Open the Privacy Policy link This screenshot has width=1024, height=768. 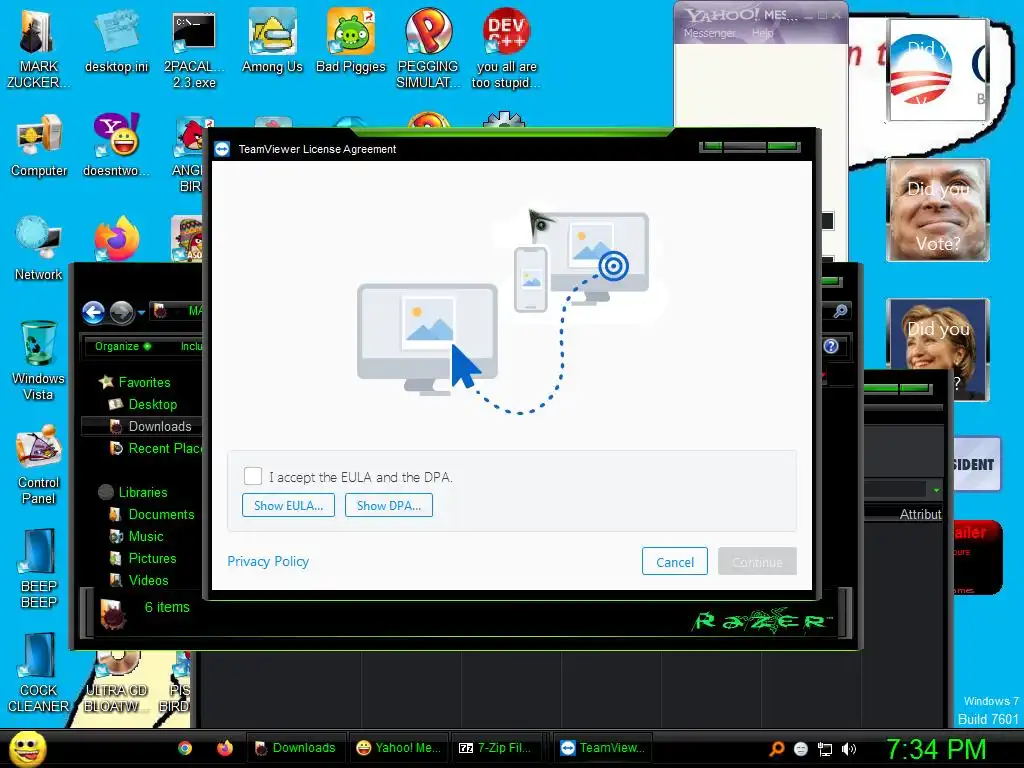click(x=268, y=562)
